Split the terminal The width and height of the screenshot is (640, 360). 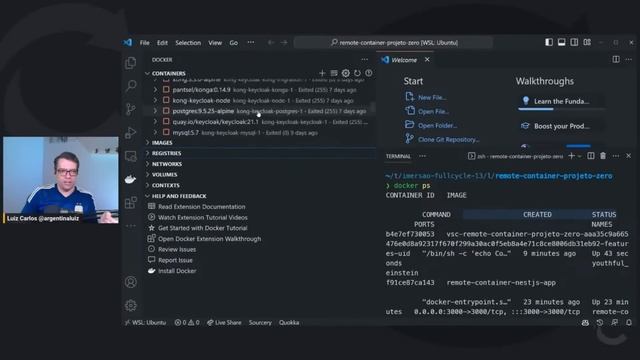click(x=591, y=156)
